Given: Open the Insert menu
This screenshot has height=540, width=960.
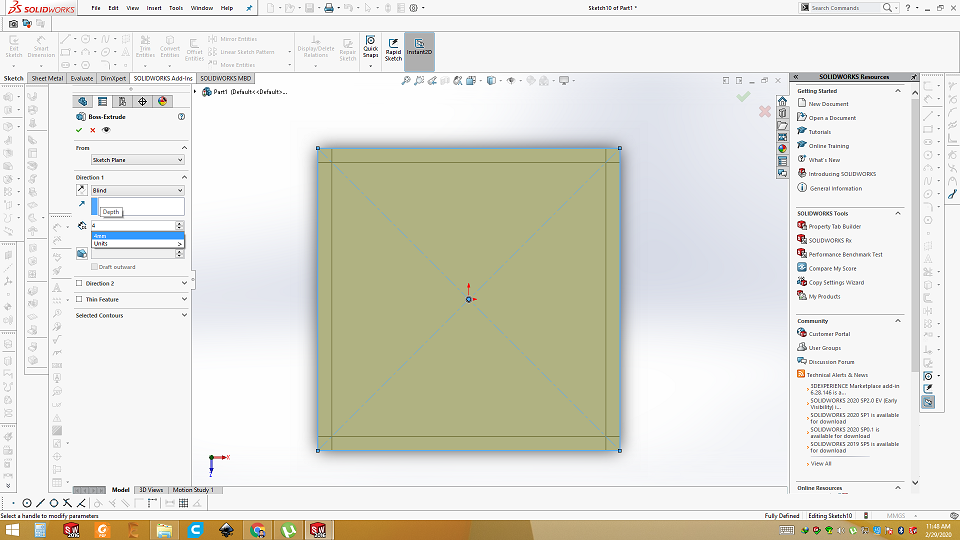Looking at the screenshot, I should coord(154,8).
